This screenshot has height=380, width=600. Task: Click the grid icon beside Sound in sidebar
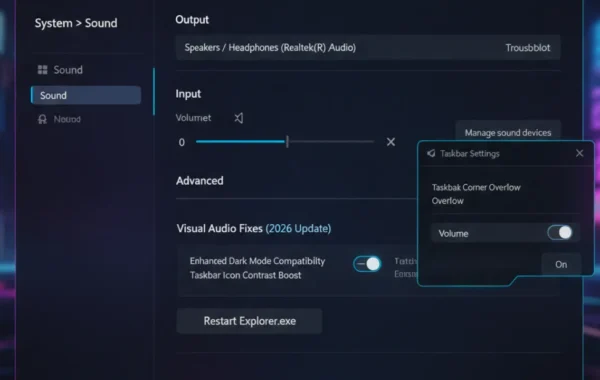(x=42, y=70)
